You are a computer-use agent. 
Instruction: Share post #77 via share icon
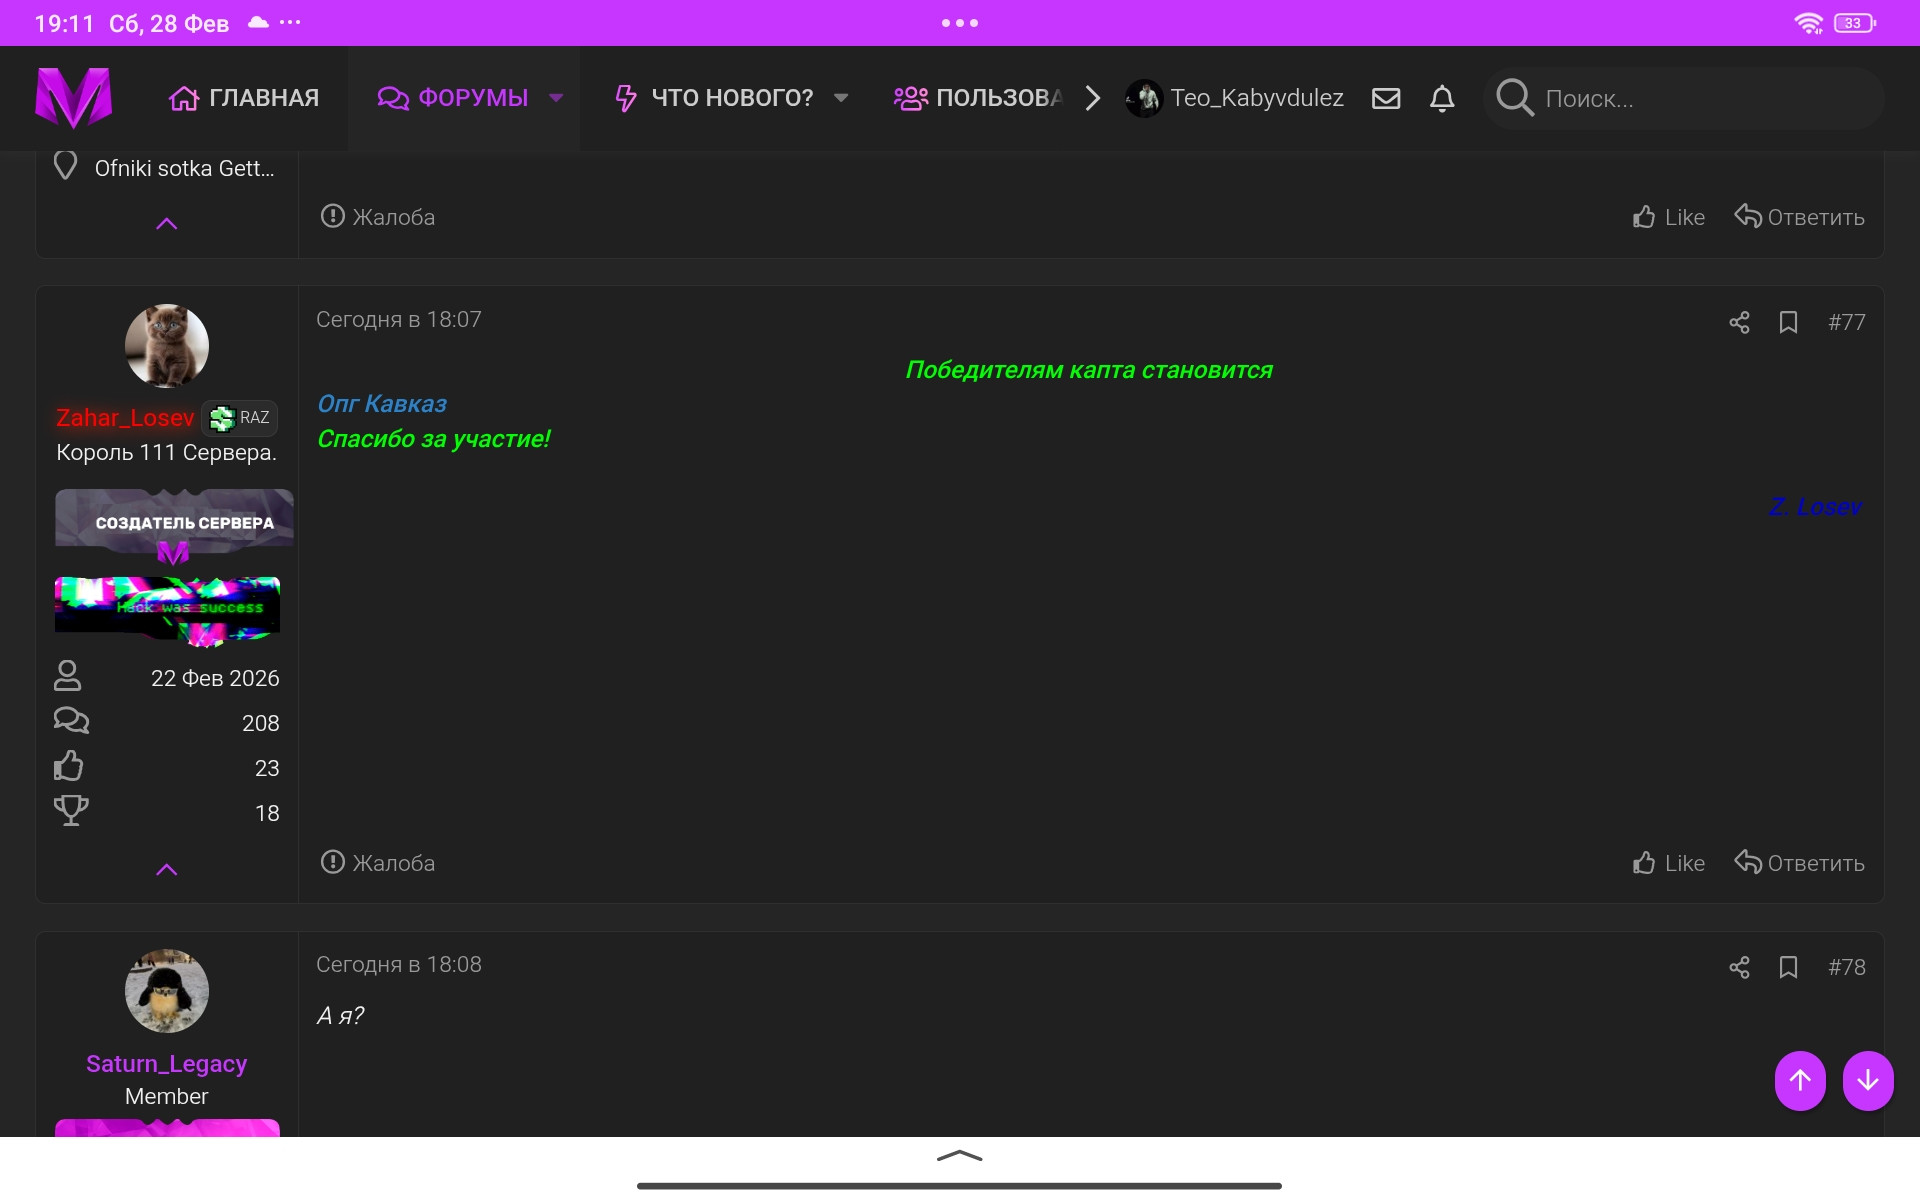click(x=1739, y=322)
